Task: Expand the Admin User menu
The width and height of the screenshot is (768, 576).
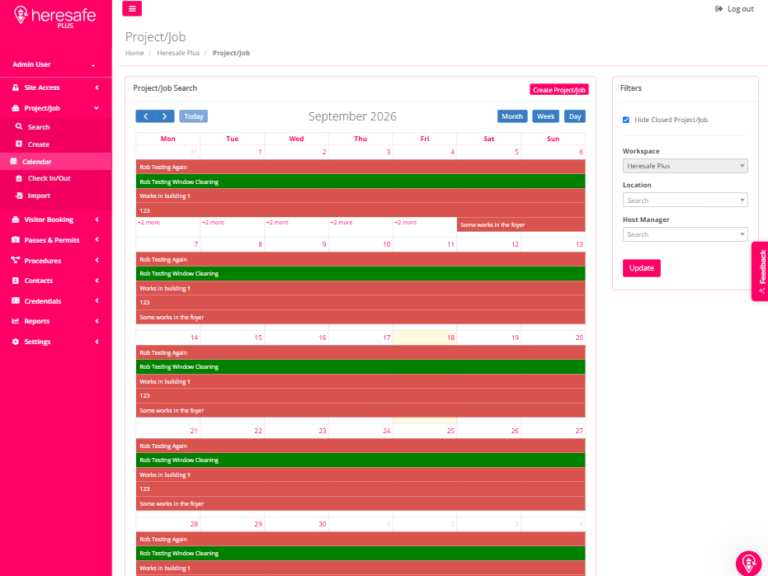Action: [54, 65]
